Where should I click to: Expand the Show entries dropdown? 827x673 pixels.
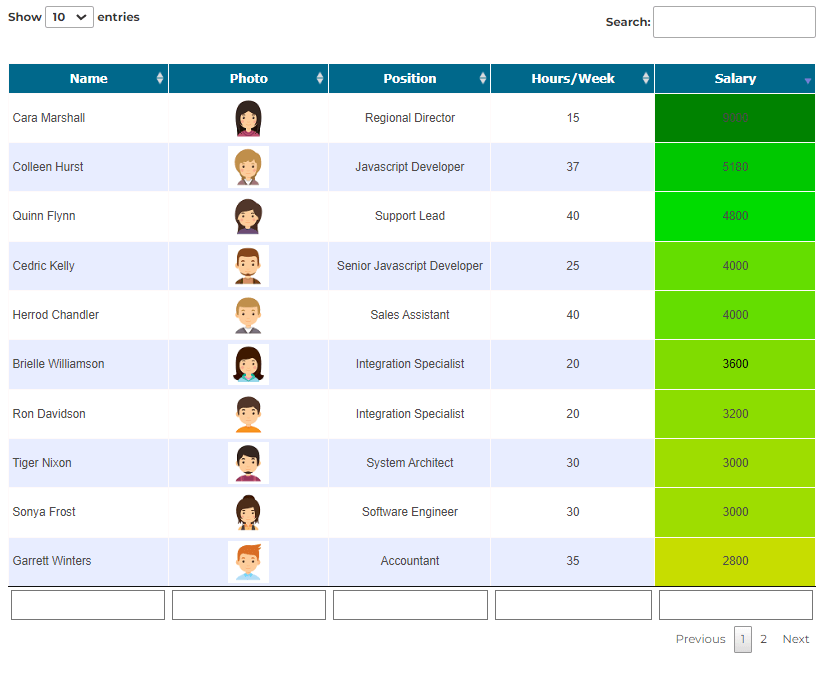pyautogui.click(x=69, y=17)
